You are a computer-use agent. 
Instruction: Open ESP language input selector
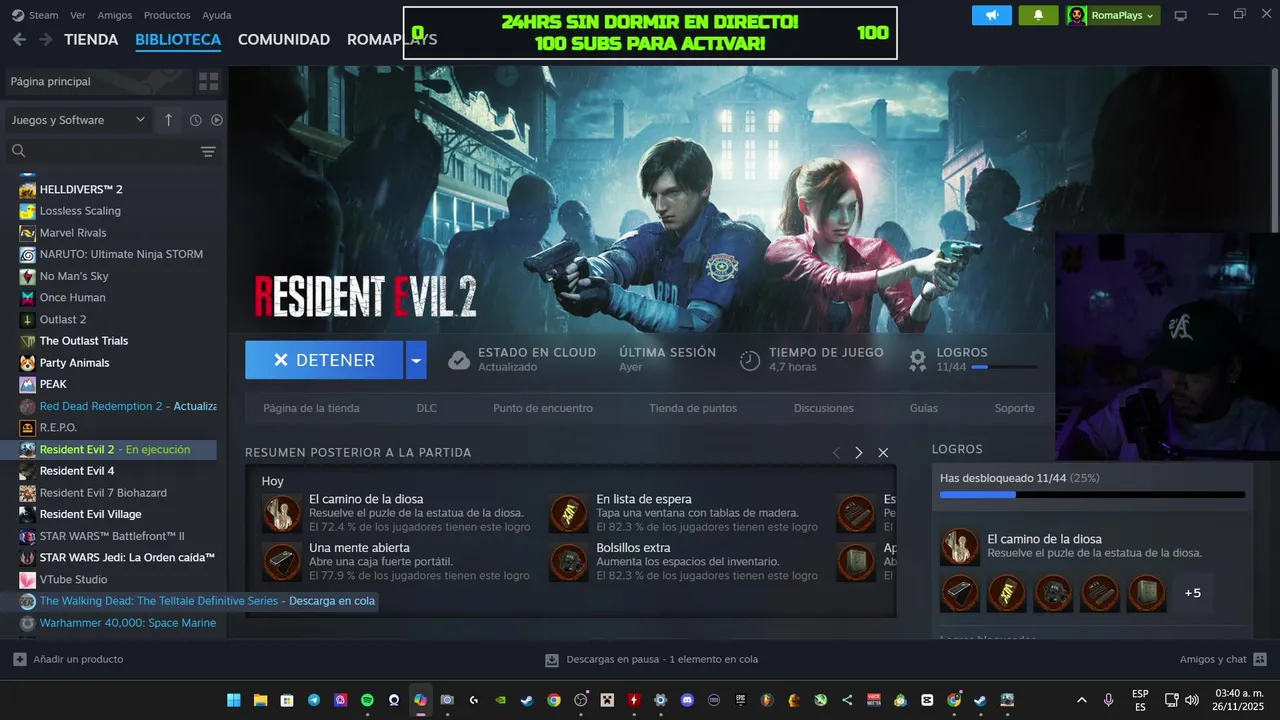click(1140, 700)
